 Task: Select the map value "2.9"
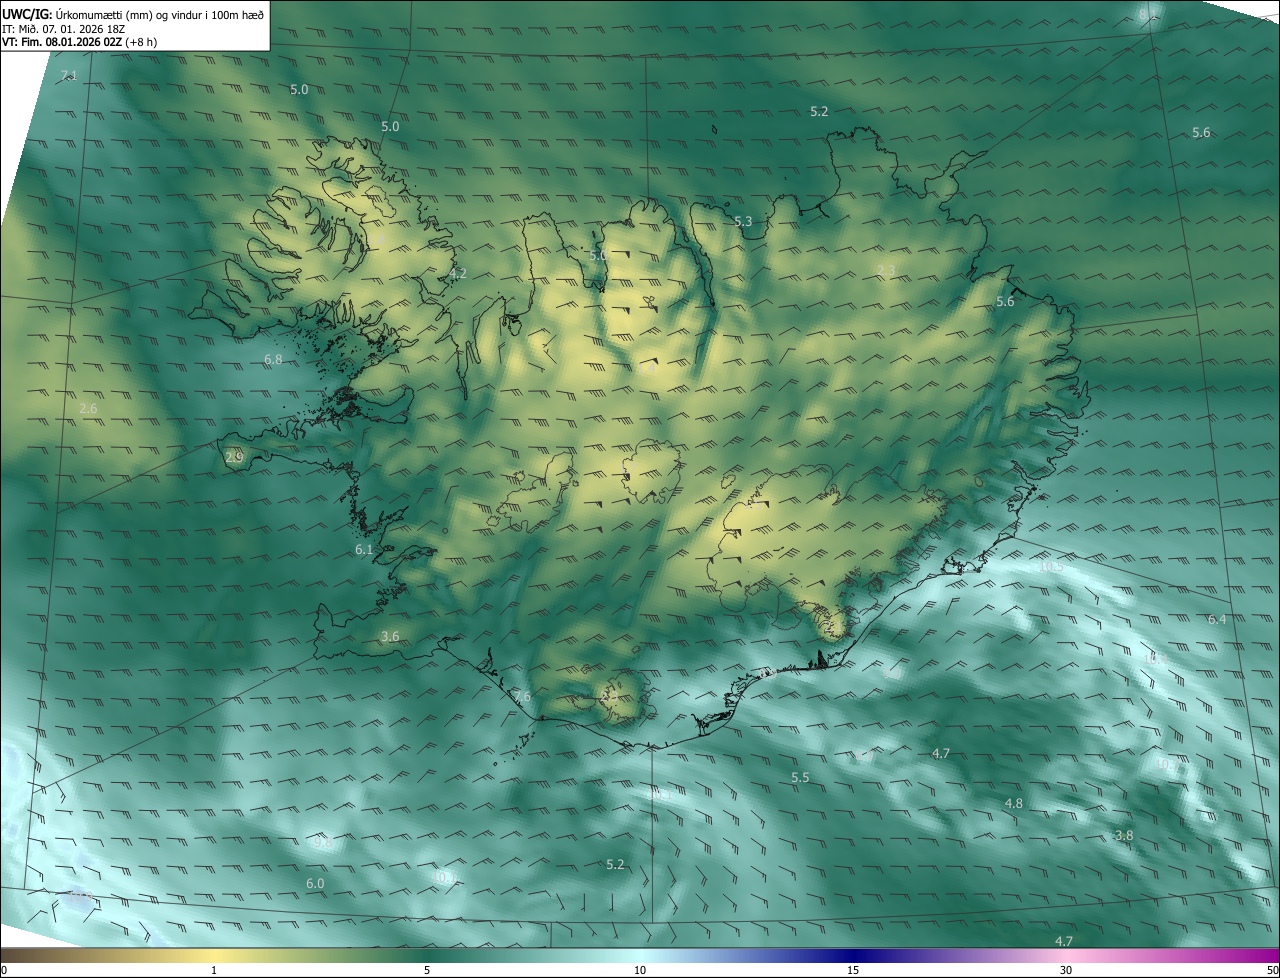click(234, 457)
